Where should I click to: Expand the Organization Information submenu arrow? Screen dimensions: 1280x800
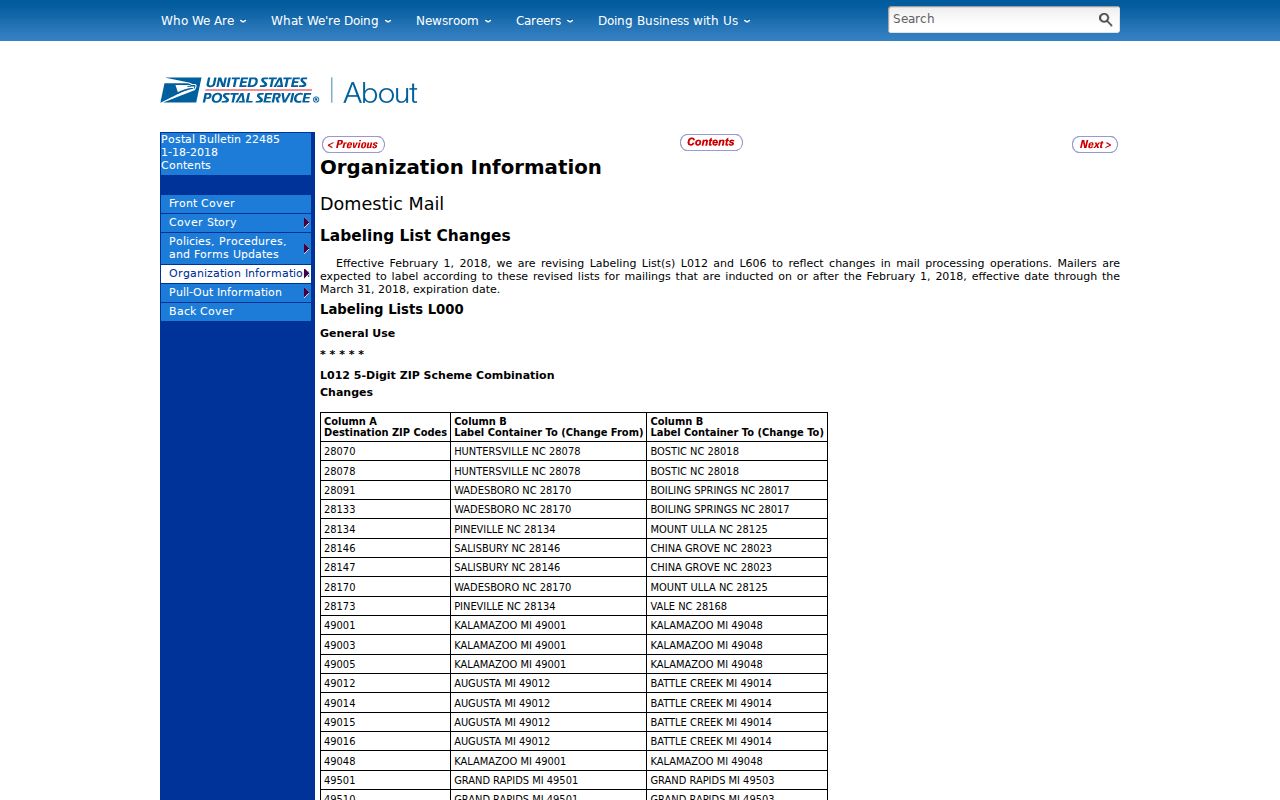tap(307, 273)
